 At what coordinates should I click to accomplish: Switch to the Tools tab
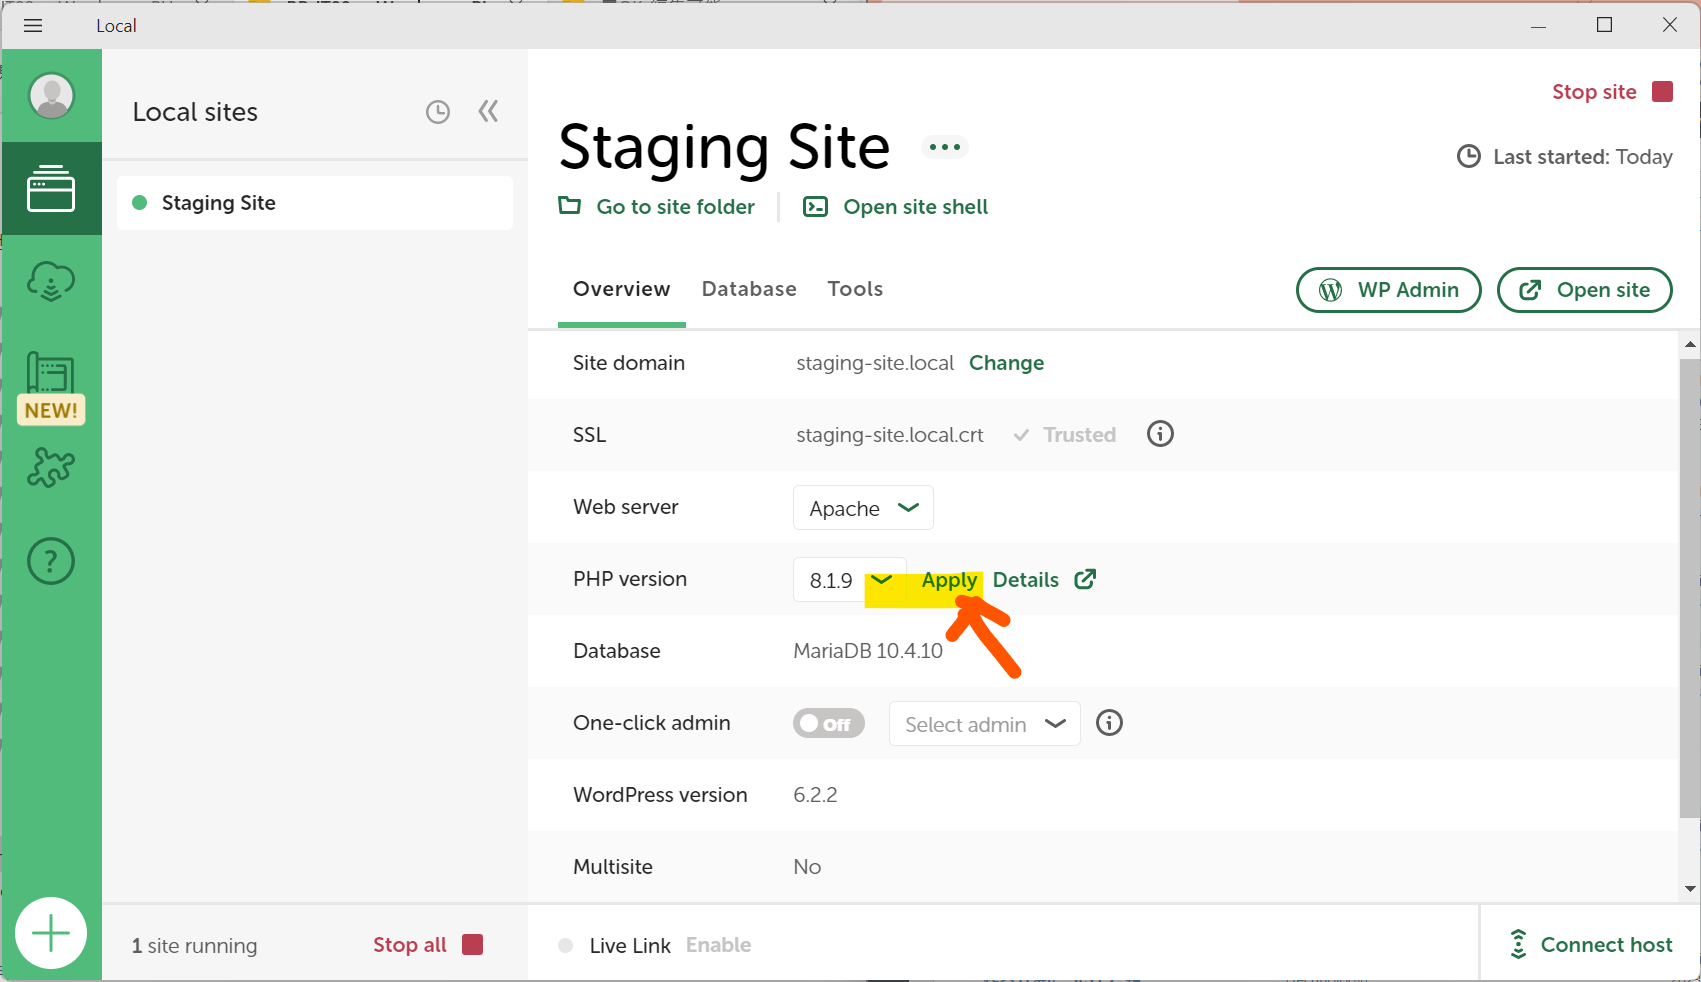[x=855, y=289]
